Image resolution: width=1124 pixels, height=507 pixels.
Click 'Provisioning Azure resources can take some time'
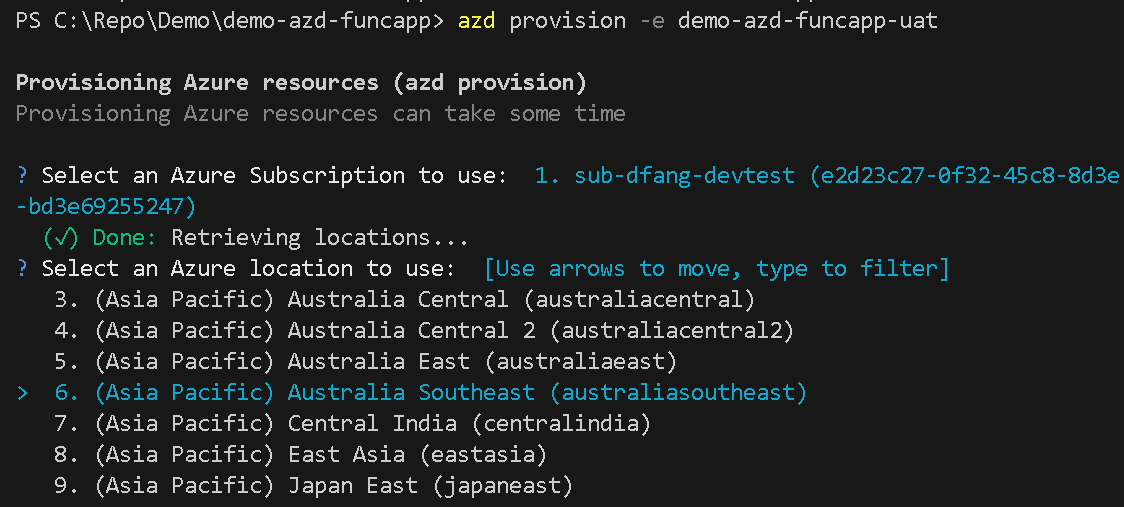point(320,113)
